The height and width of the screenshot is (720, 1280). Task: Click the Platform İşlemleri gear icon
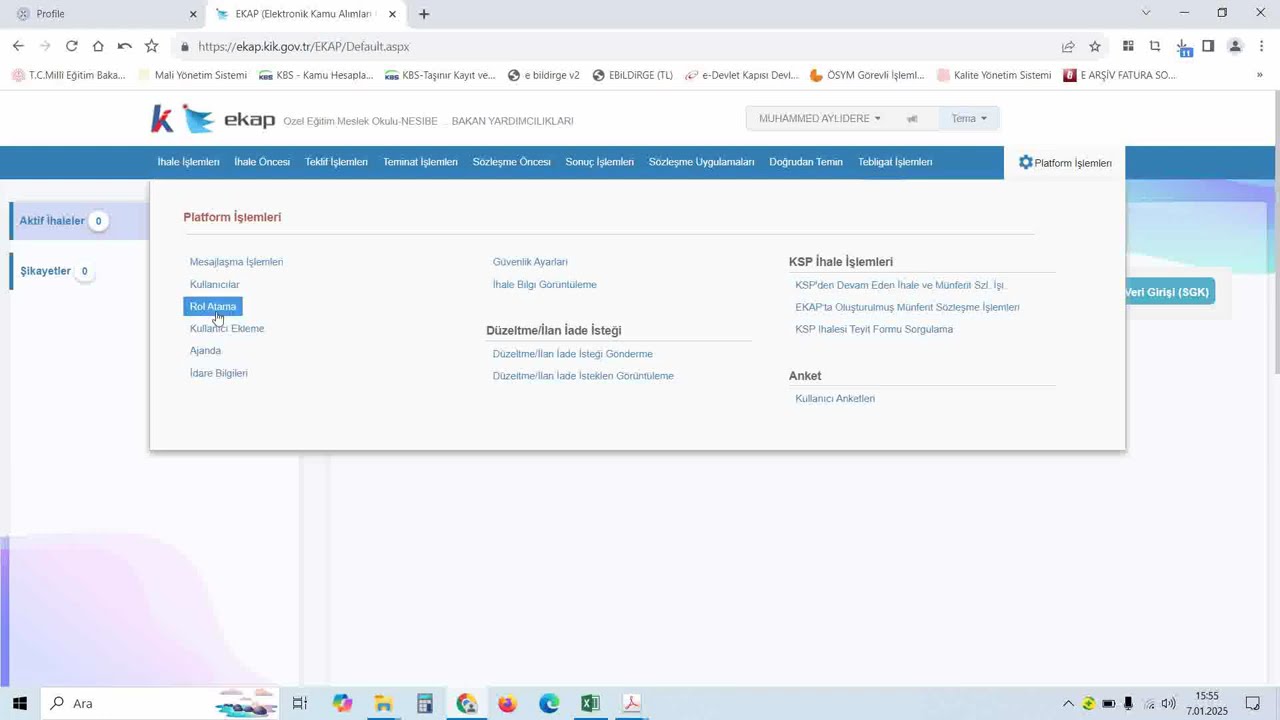[x=1025, y=162]
